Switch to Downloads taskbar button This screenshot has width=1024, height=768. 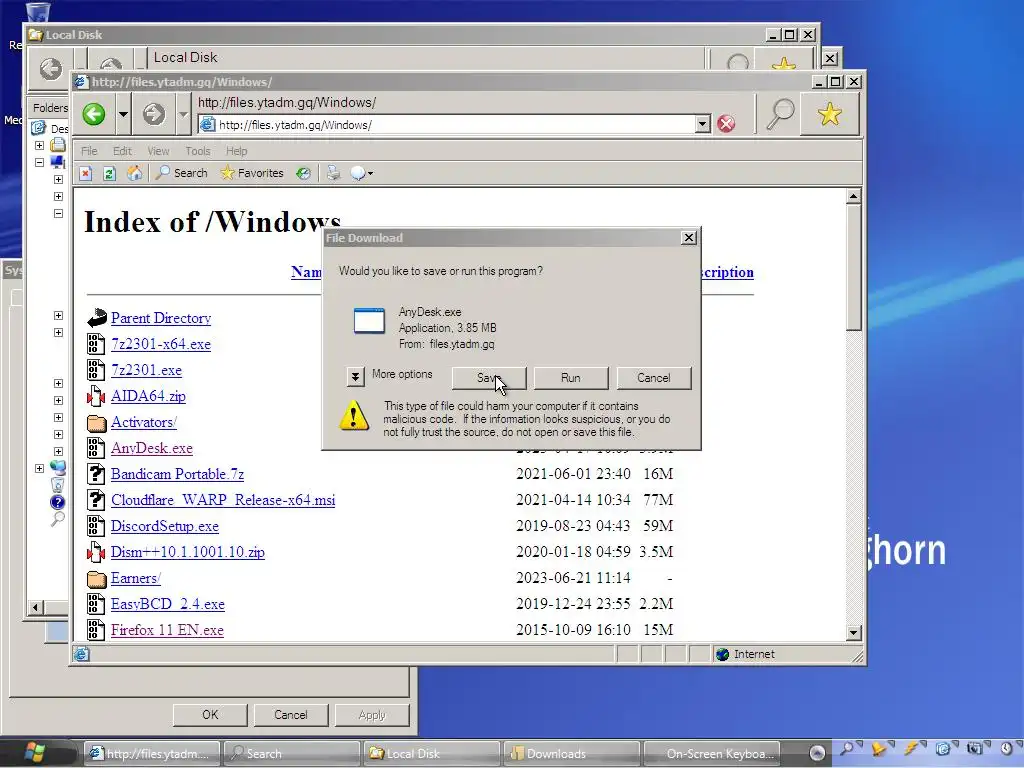click(572, 754)
